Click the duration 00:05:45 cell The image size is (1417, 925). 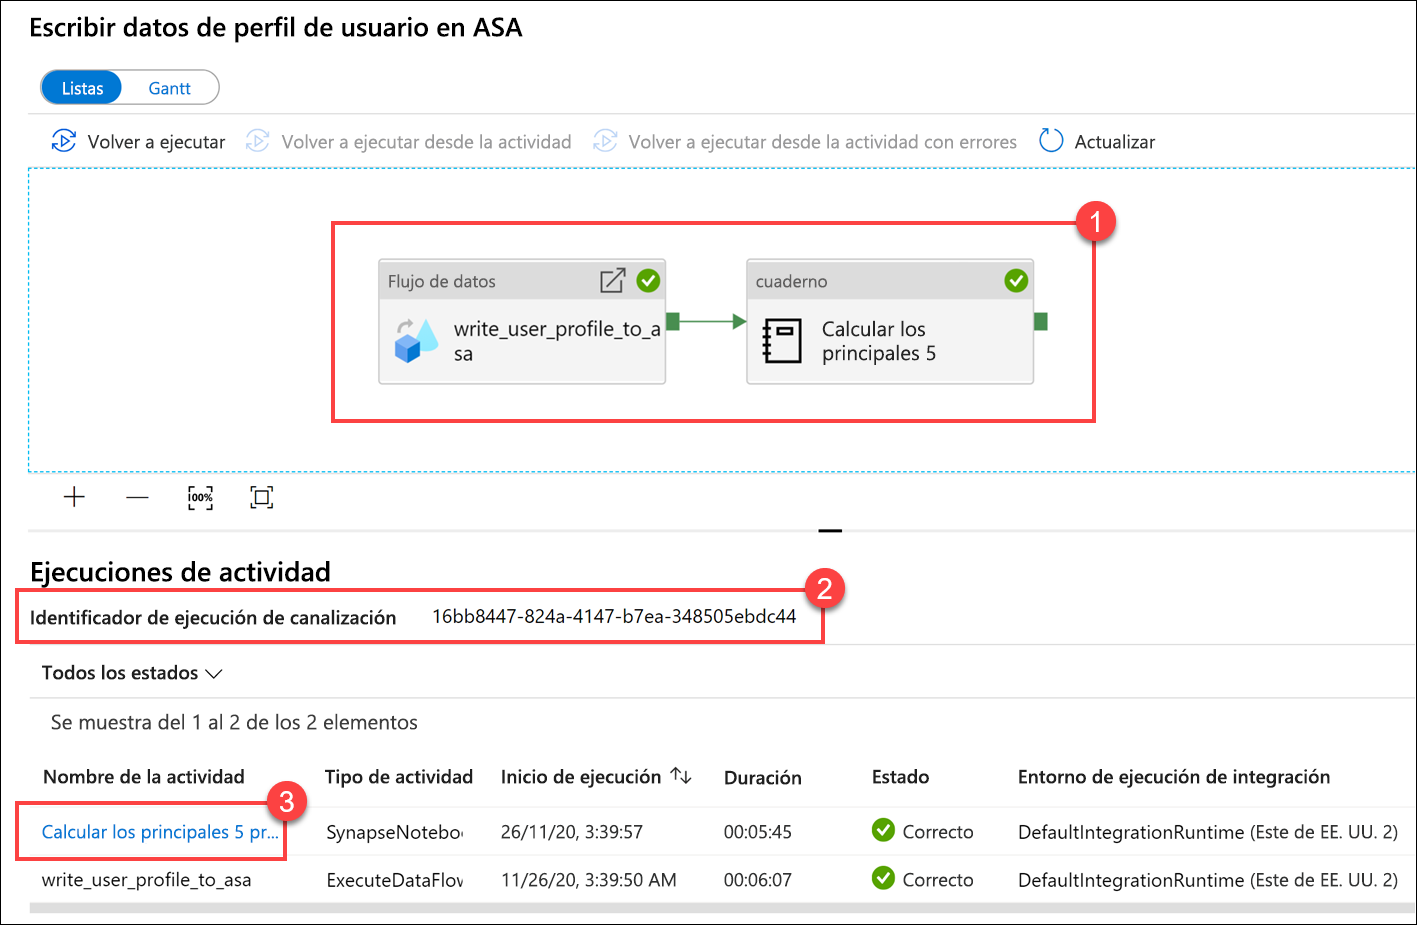point(758,832)
